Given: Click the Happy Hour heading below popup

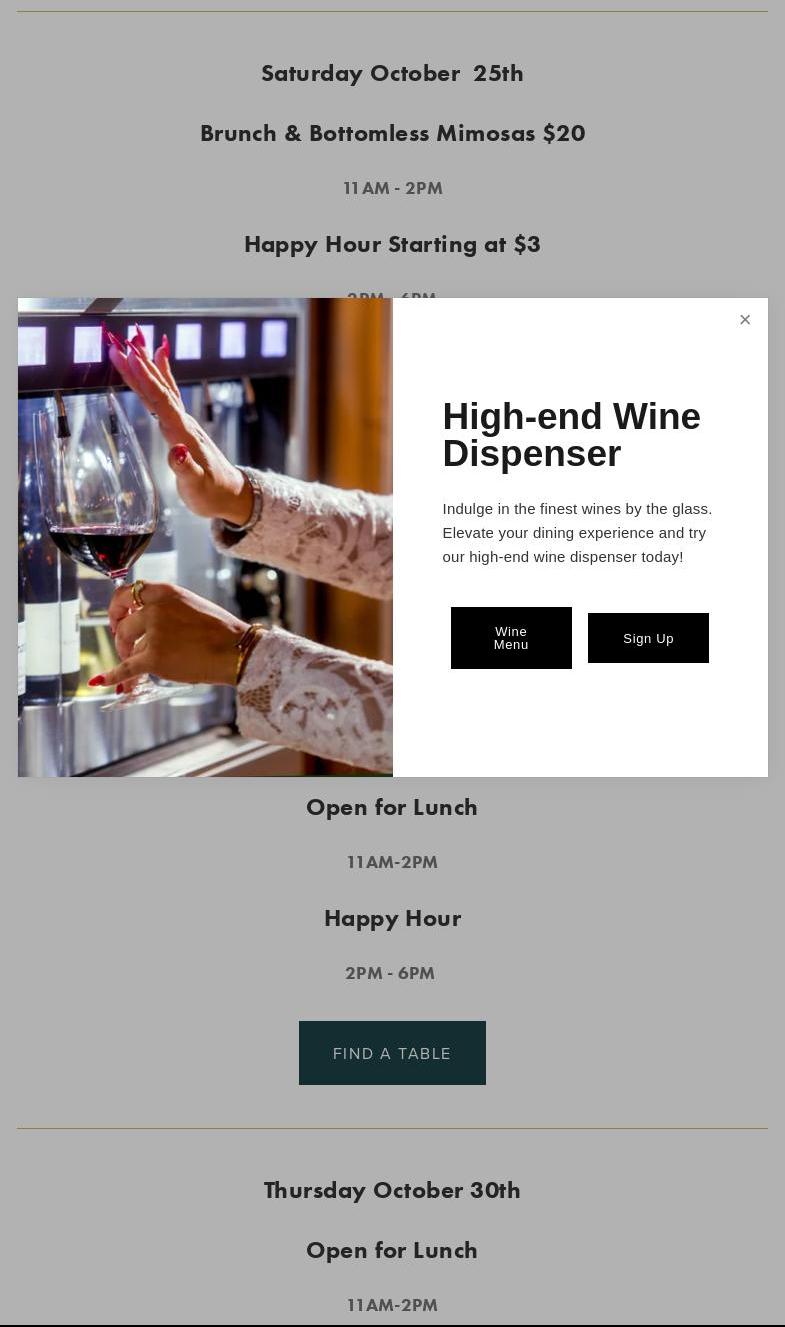Looking at the screenshot, I should pos(392,918).
